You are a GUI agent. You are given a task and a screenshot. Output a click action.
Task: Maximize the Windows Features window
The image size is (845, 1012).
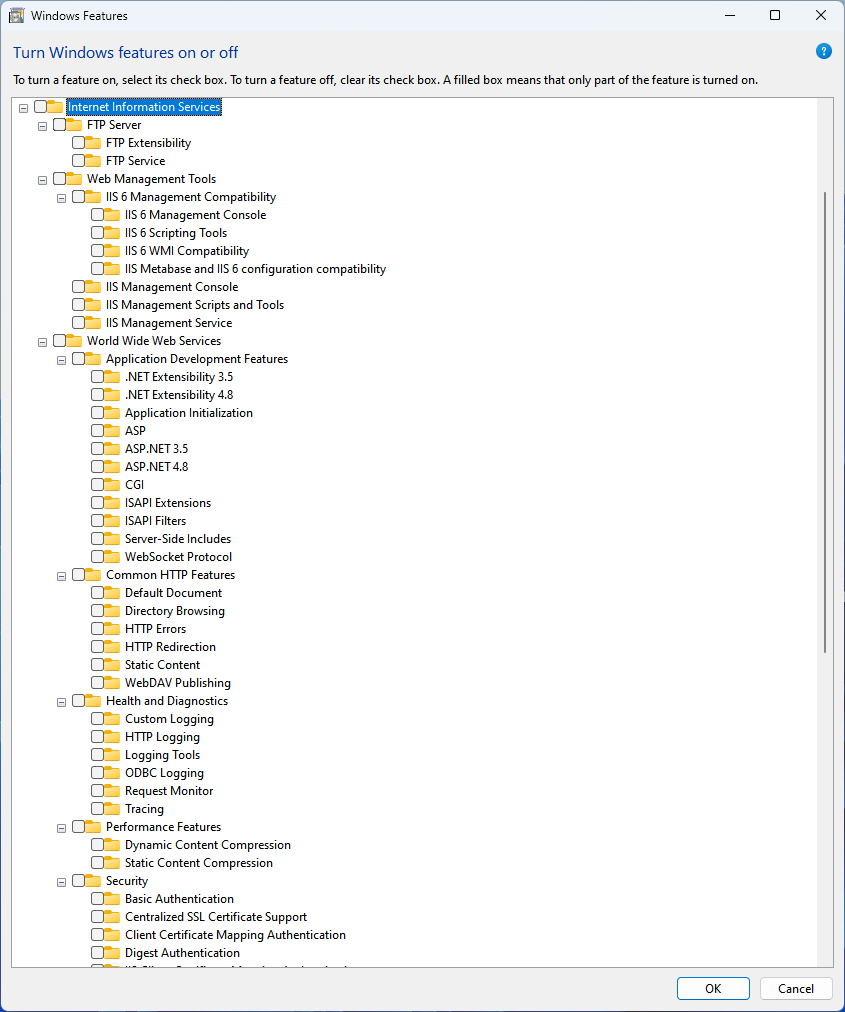pyautogui.click(x=775, y=15)
